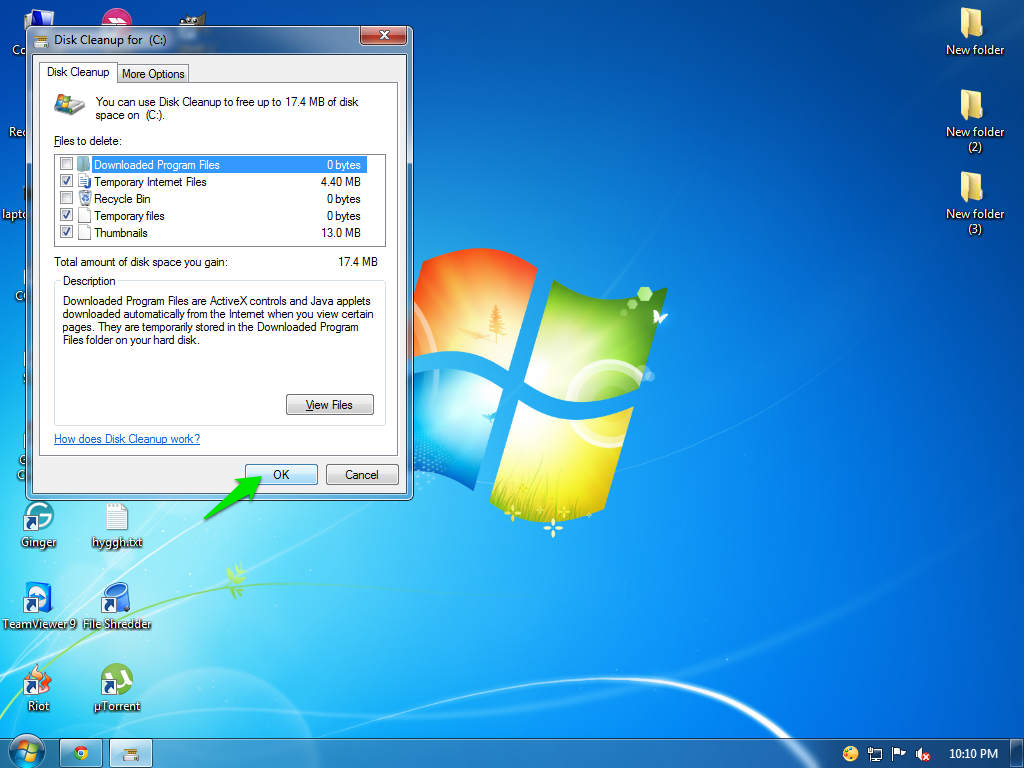Close the Disk Cleanup dialog window
This screenshot has width=1024, height=768.
pyautogui.click(x=384, y=36)
